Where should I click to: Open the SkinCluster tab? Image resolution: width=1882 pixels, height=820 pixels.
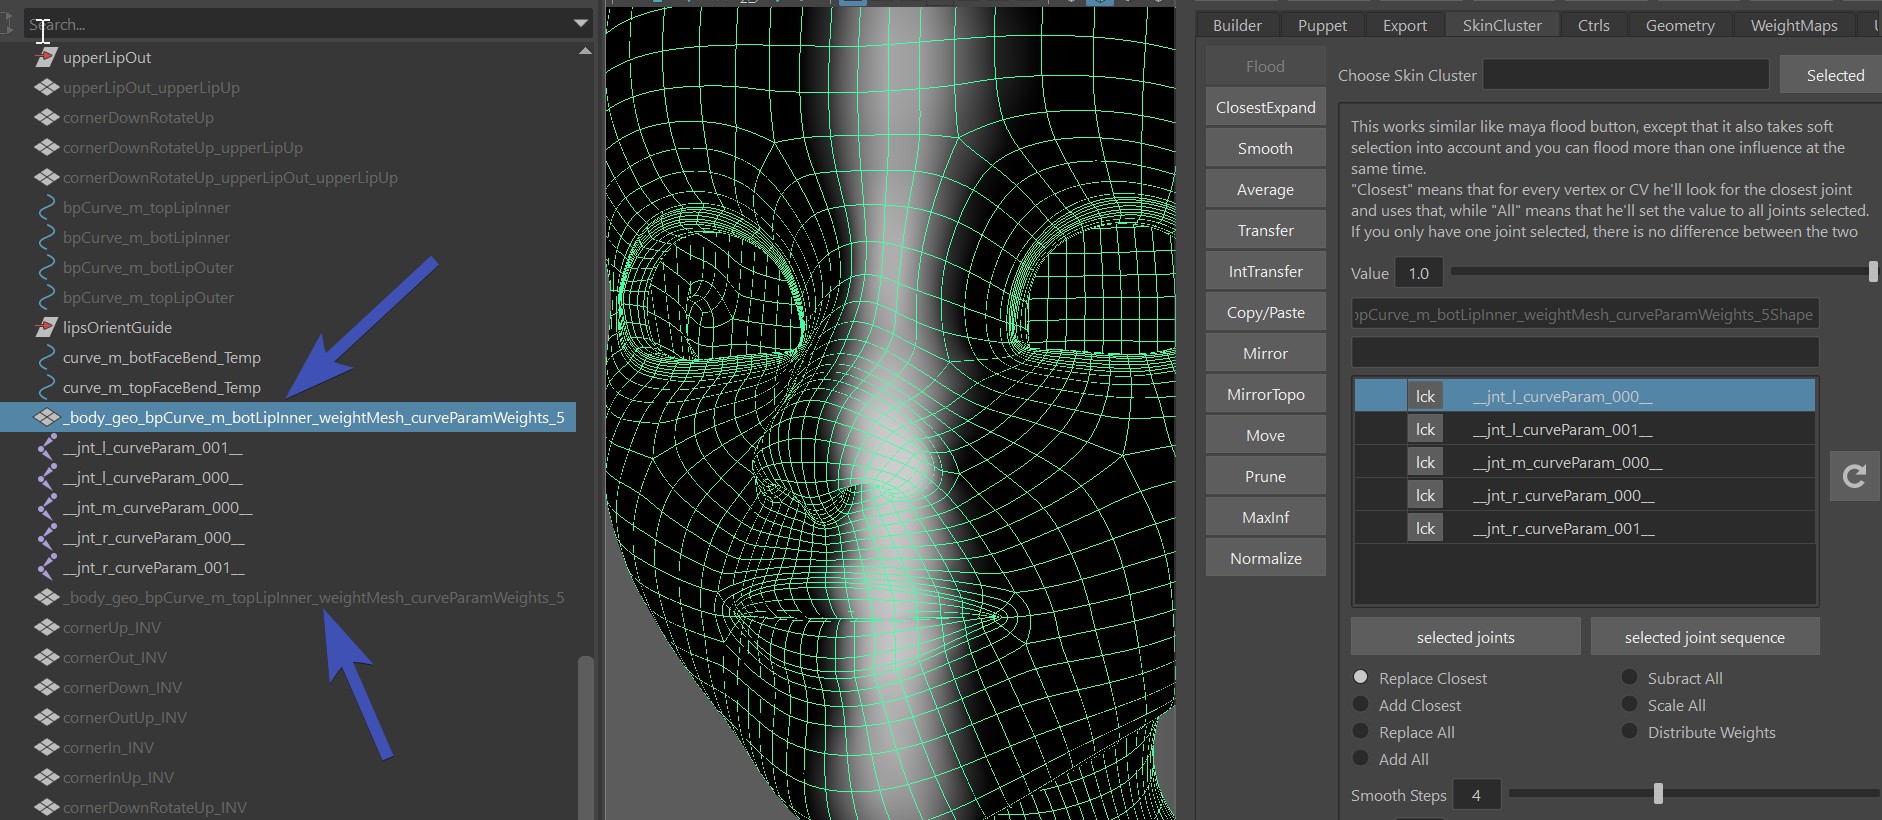(x=1502, y=25)
